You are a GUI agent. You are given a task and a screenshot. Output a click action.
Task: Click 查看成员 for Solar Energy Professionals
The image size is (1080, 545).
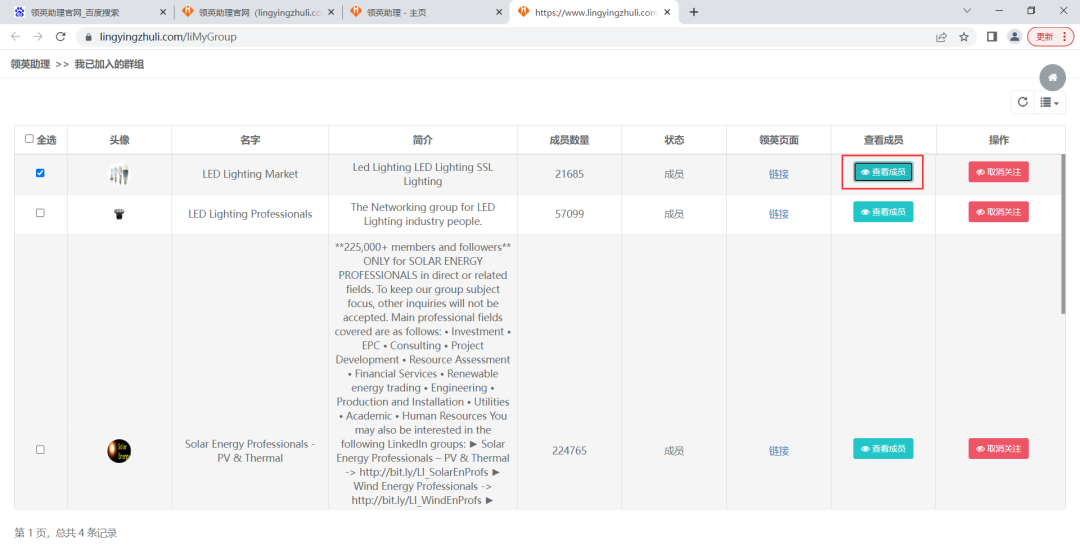coord(883,449)
